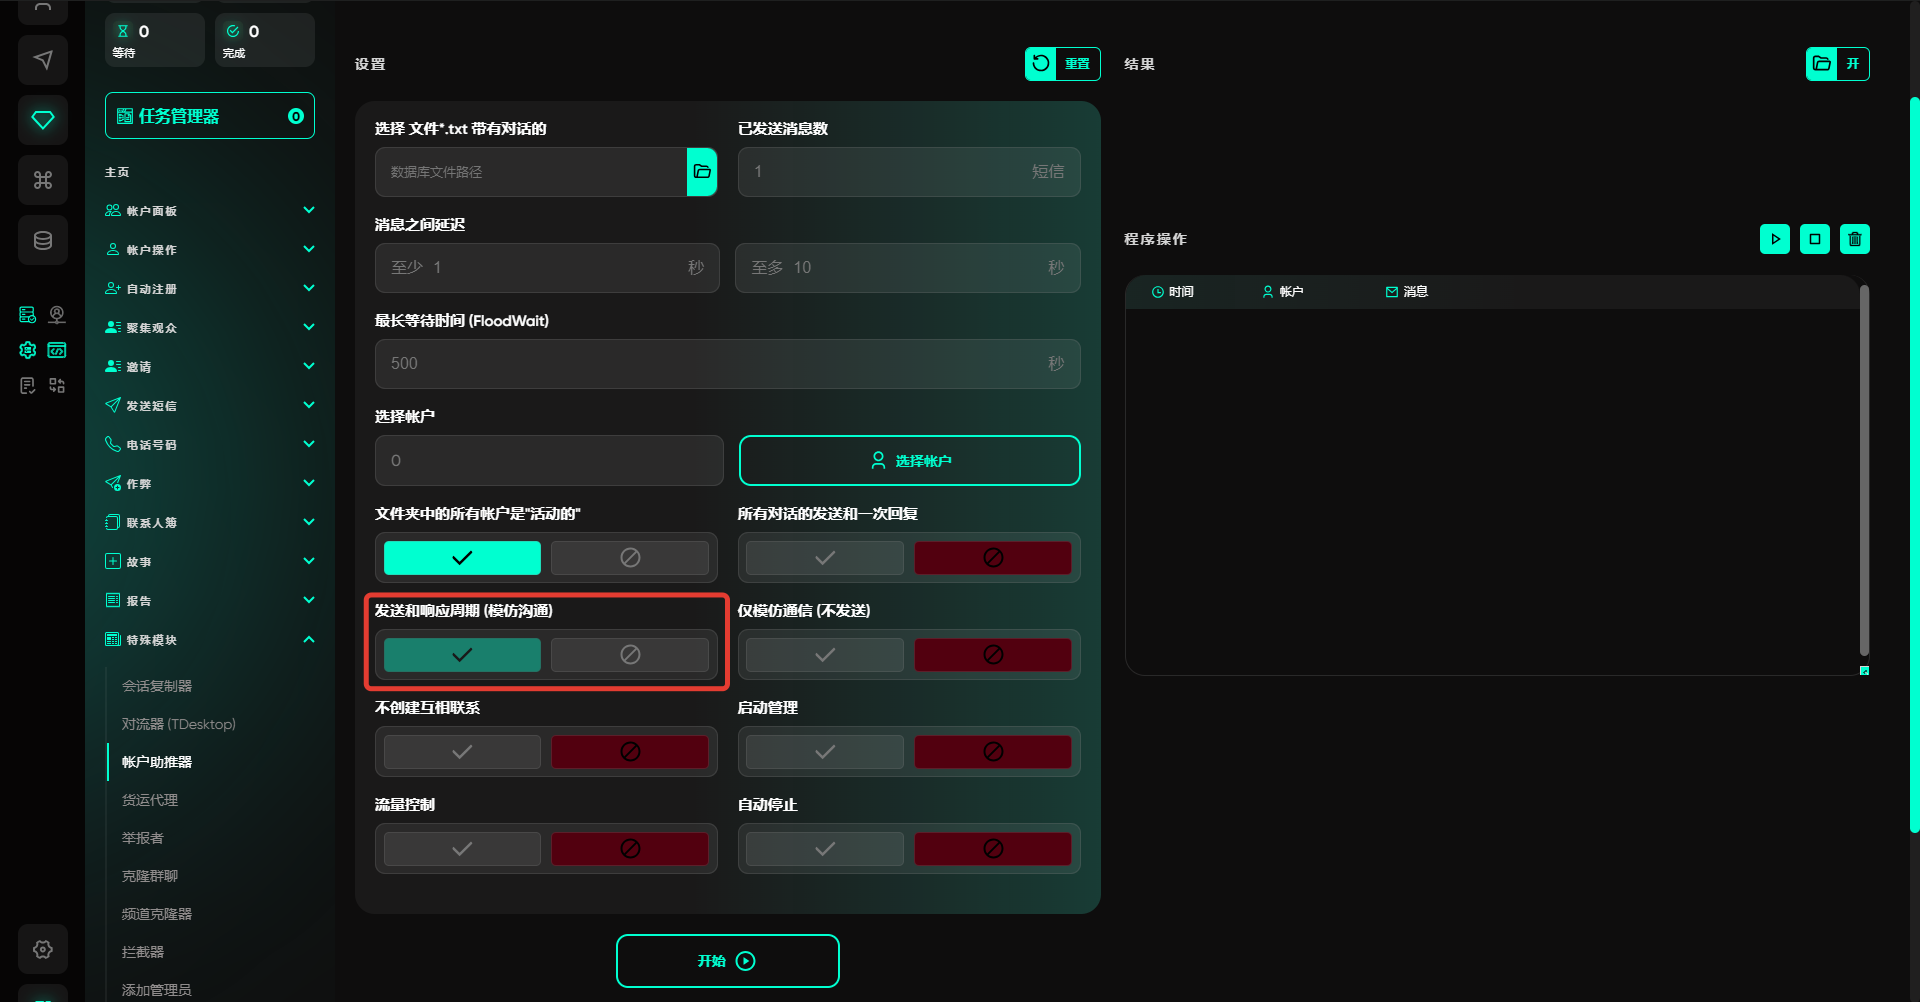Click the 选择帐户 button

[x=909, y=461]
